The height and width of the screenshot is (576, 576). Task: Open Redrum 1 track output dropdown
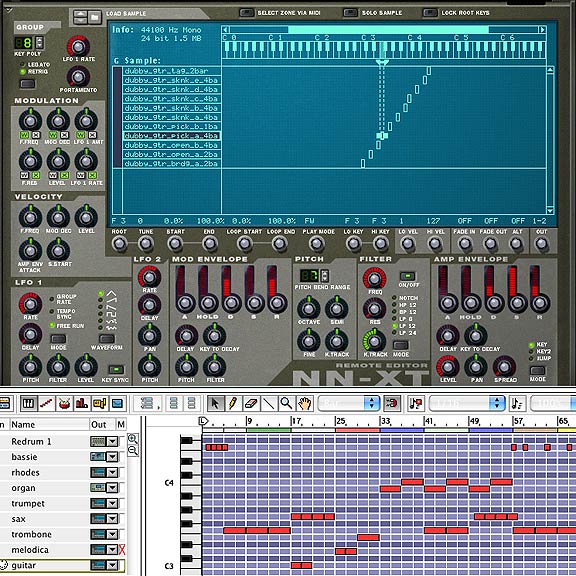(x=112, y=441)
